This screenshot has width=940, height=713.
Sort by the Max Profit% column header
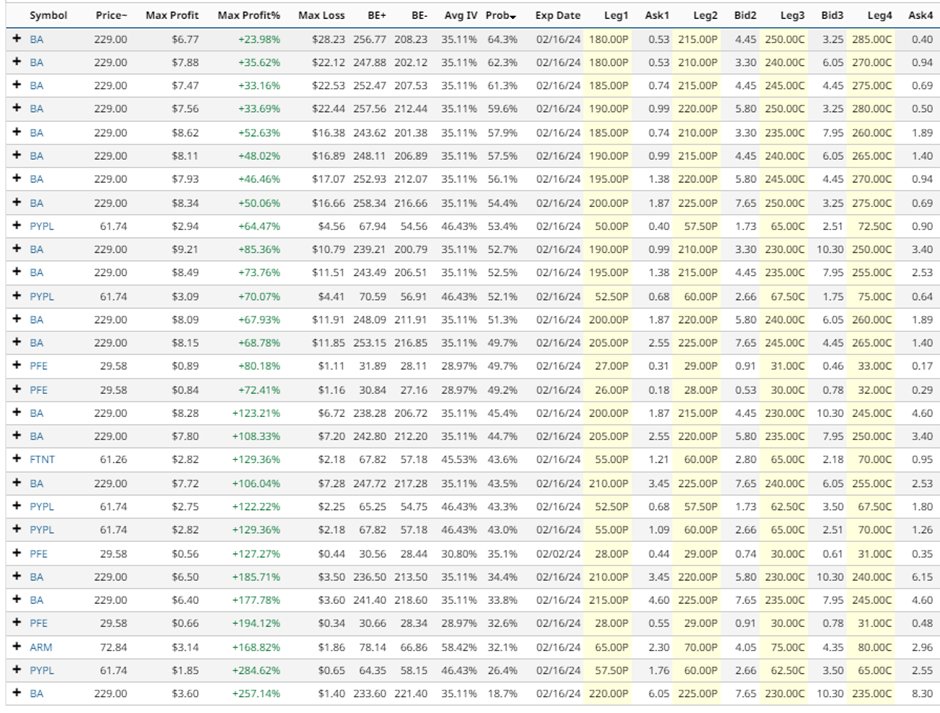pyautogui.click(x=249, y=16)
